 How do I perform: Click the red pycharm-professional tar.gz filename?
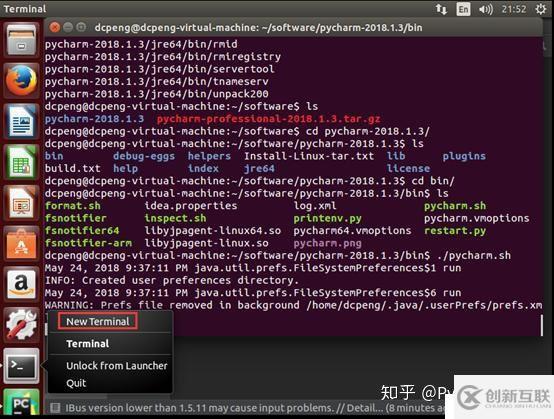(x=269, y=119)
